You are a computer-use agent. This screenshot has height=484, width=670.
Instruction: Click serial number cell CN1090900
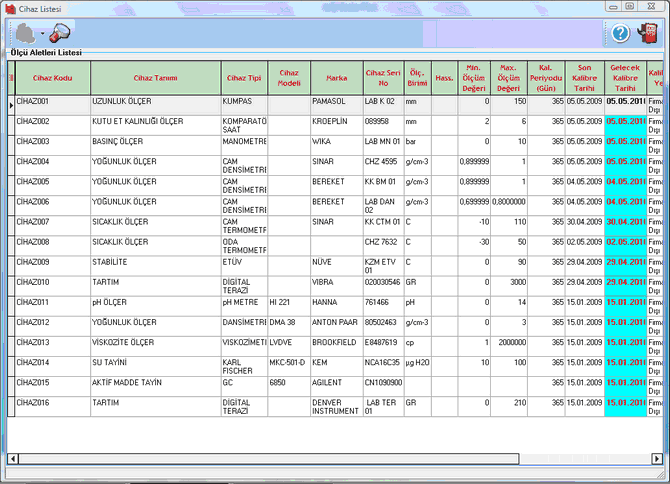[x=383, y=386]
